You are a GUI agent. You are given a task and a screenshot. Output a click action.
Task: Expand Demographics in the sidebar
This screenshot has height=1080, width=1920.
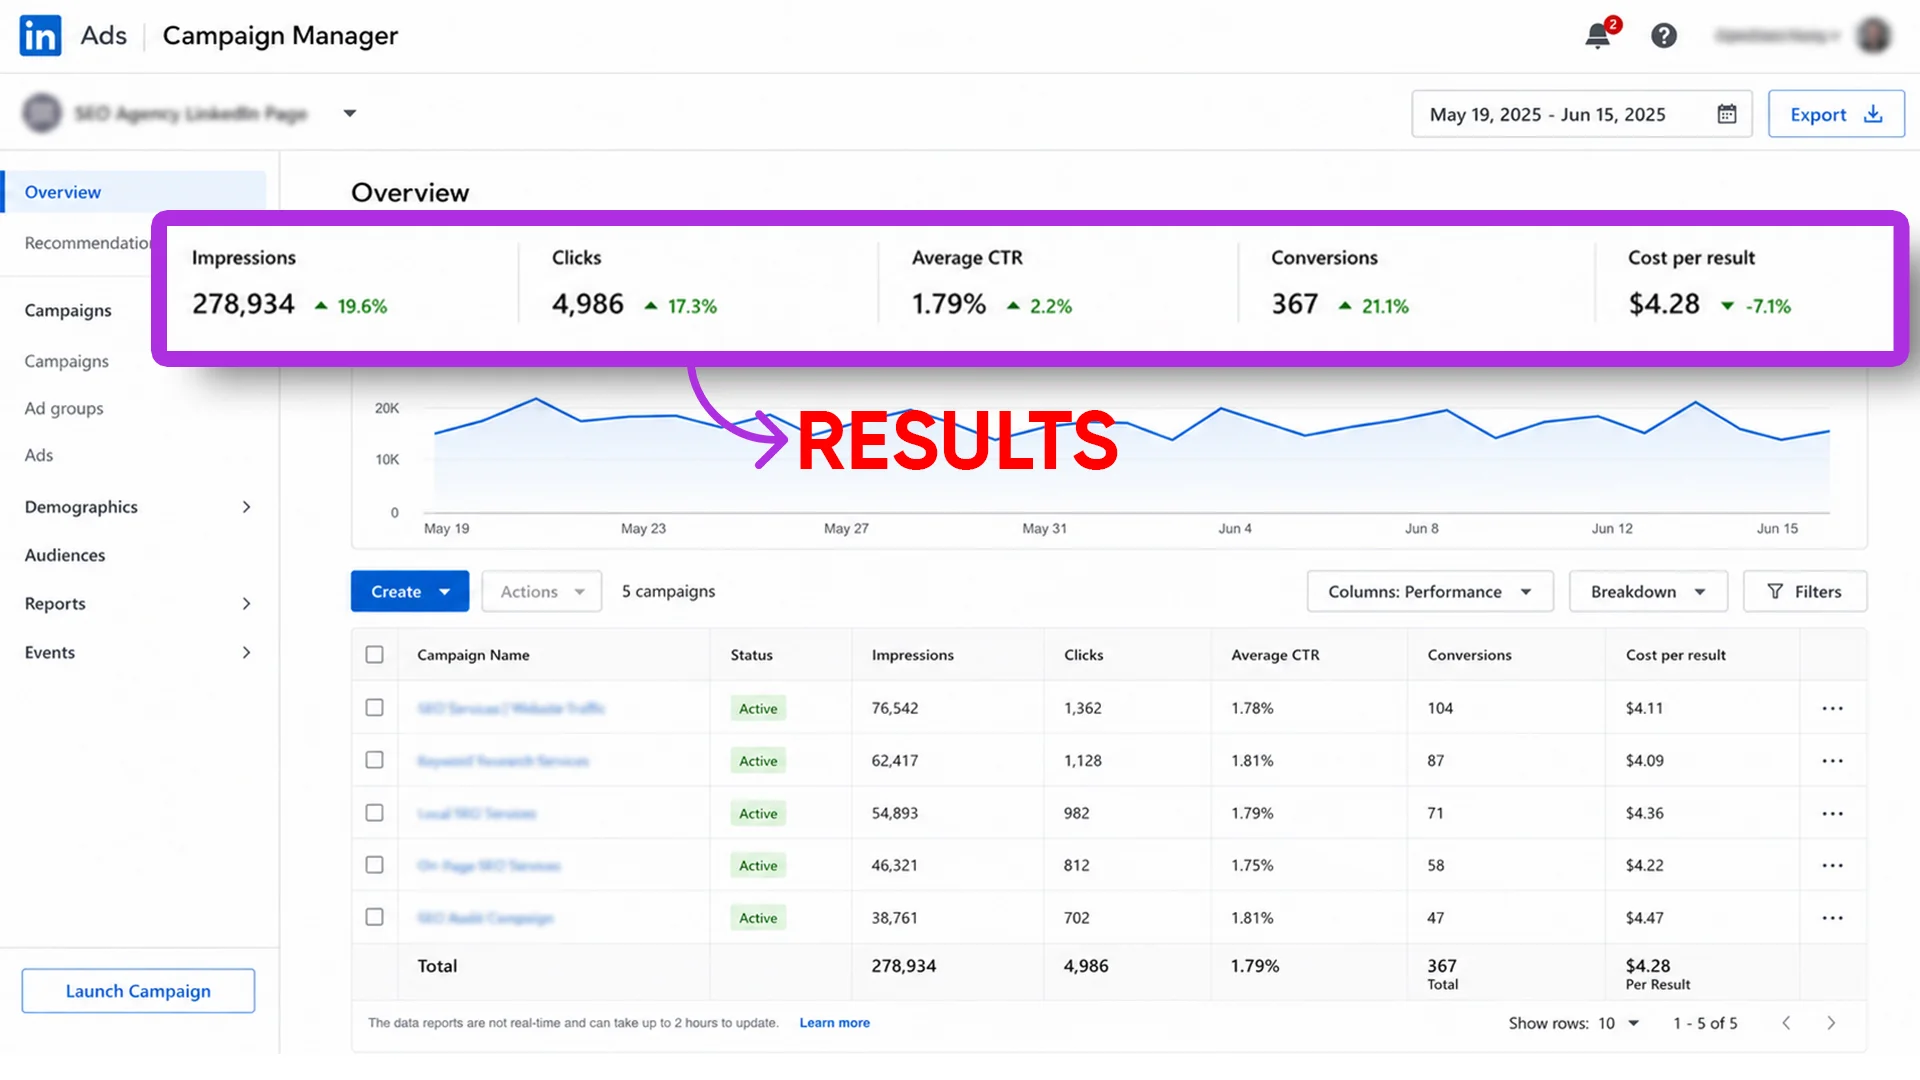click(246, 507)
